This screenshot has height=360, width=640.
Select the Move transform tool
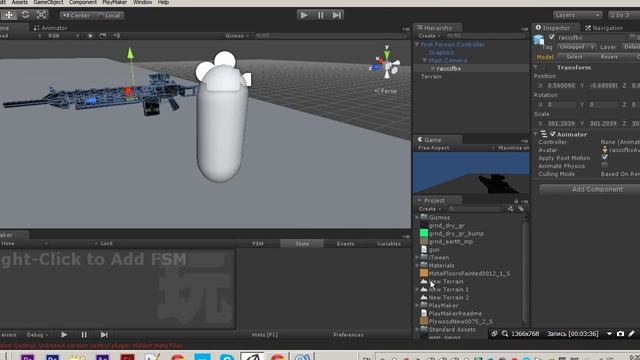(x=9, y=15)
